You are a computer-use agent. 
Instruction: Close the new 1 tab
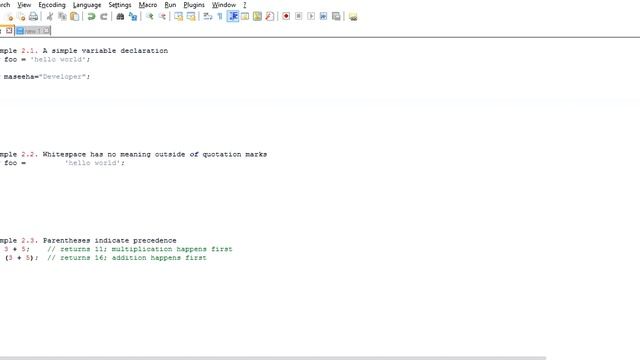tap(46, 31)
